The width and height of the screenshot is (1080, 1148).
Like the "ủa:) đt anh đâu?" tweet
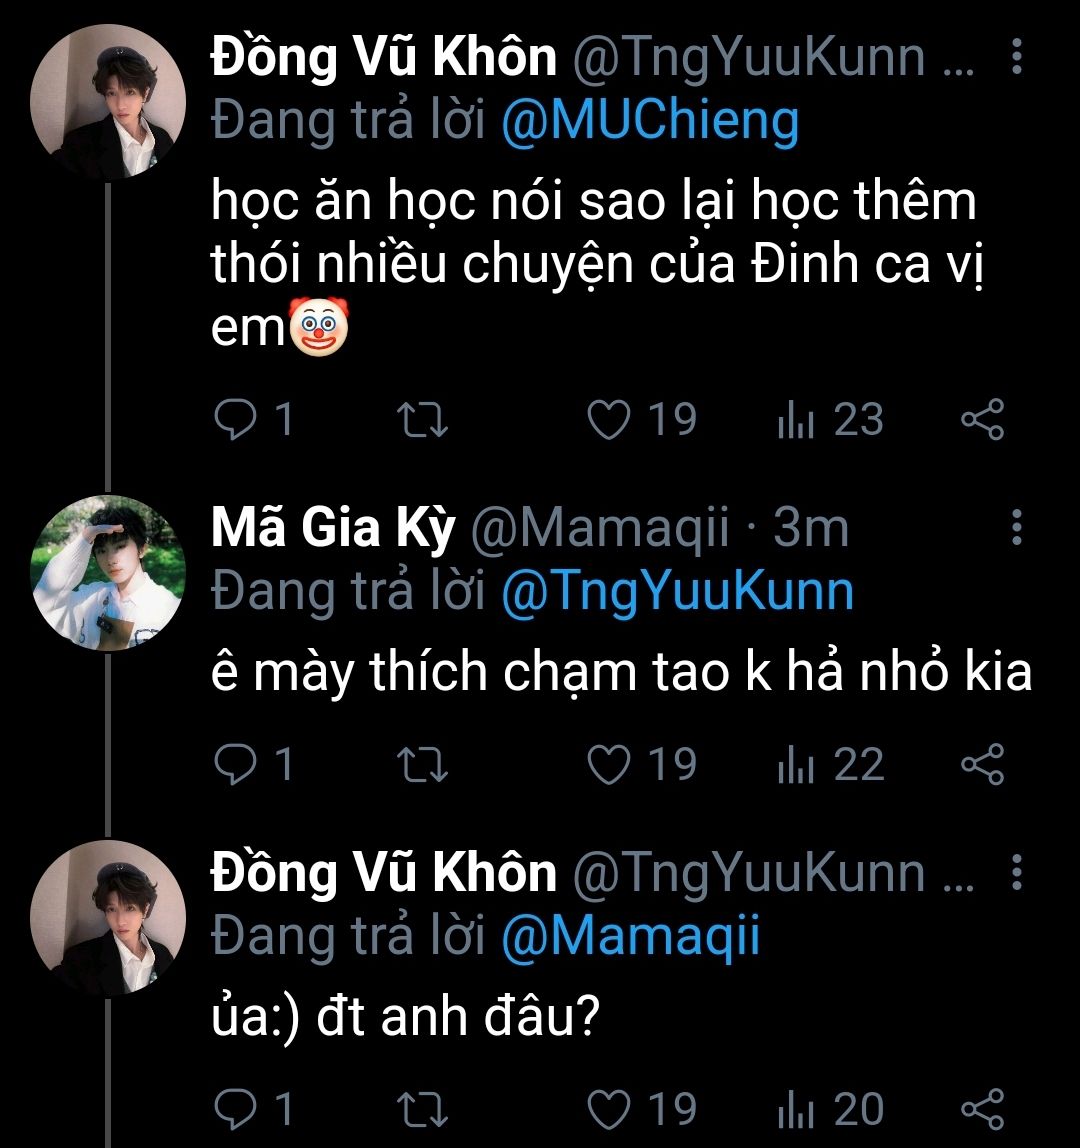click(607, 1109)
